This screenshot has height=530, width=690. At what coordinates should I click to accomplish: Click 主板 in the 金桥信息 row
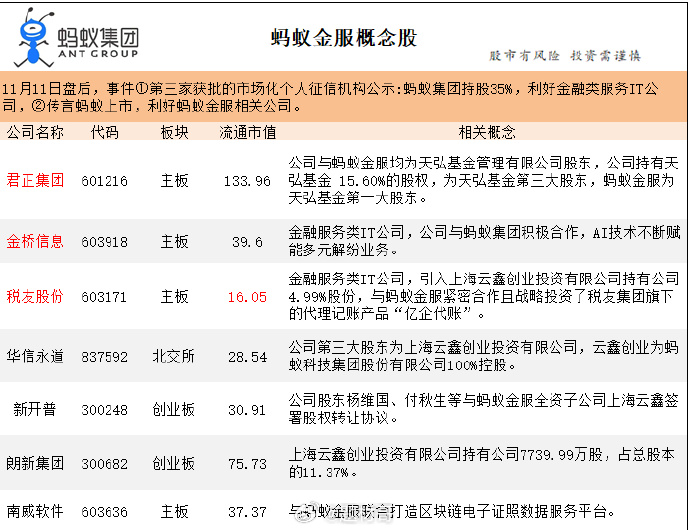[x=174, y=241]
